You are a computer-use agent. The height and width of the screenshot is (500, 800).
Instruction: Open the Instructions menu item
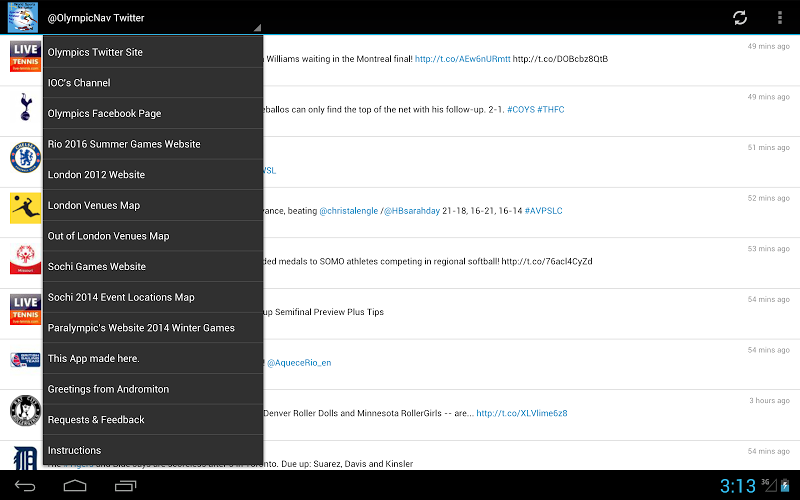coord(153,450)
